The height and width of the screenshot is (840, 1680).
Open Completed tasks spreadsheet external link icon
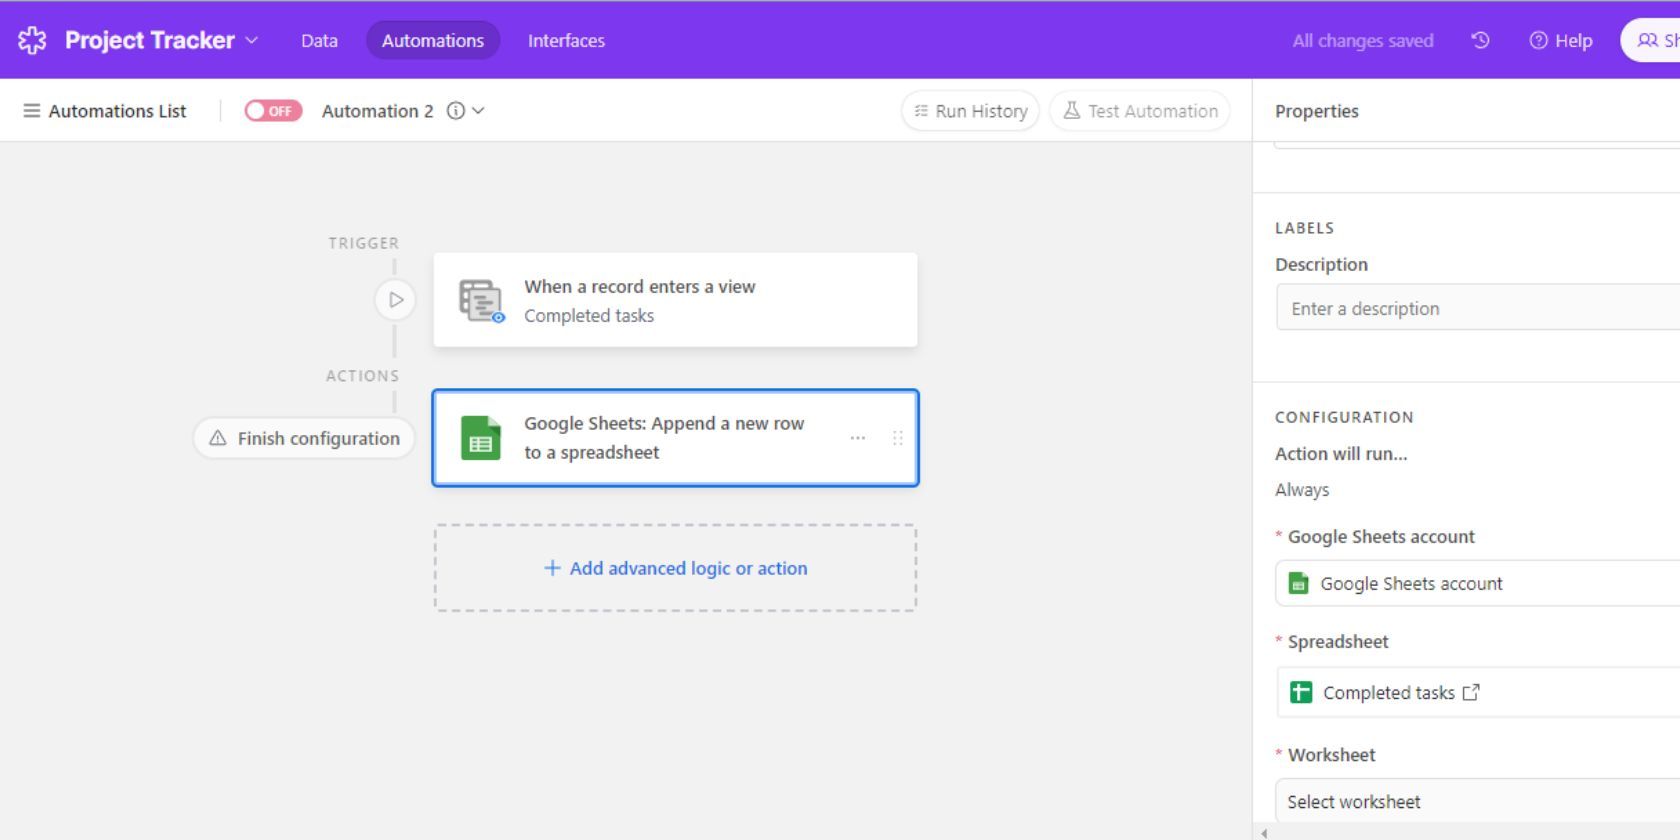click(1471, 692)
